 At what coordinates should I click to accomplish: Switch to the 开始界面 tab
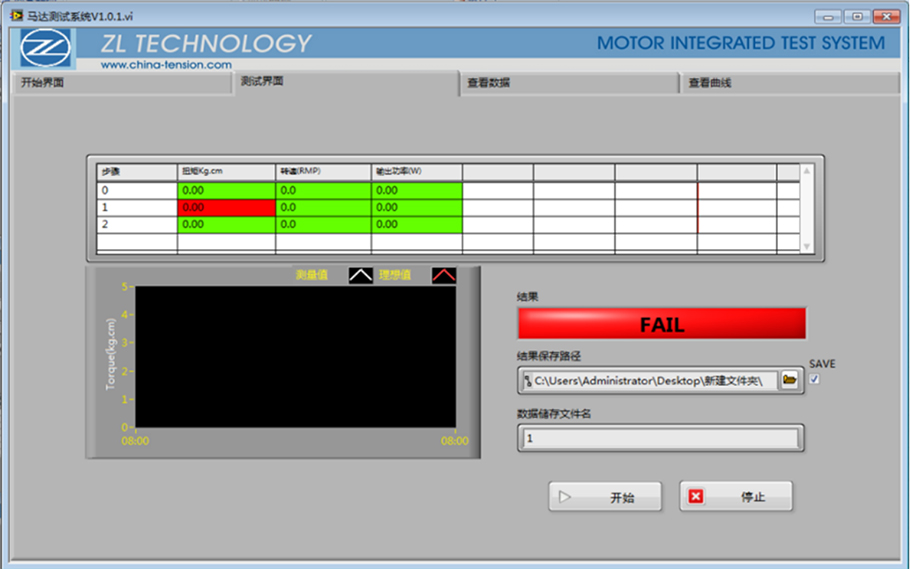[120, 83]
